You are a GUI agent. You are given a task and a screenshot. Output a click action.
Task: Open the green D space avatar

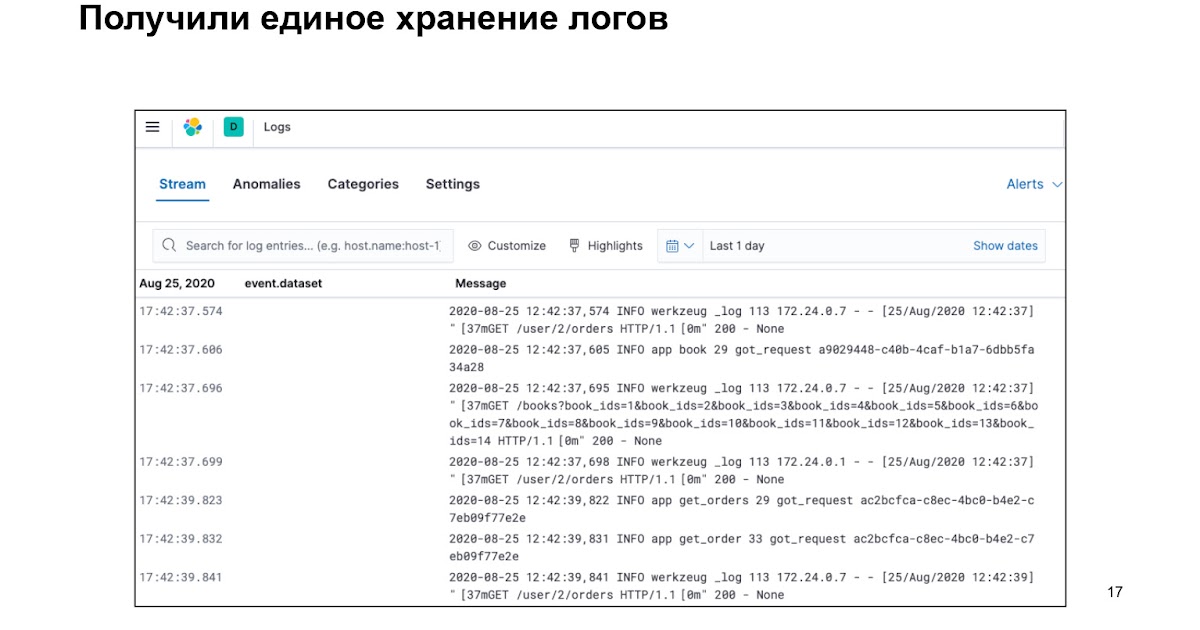(234, 127)
